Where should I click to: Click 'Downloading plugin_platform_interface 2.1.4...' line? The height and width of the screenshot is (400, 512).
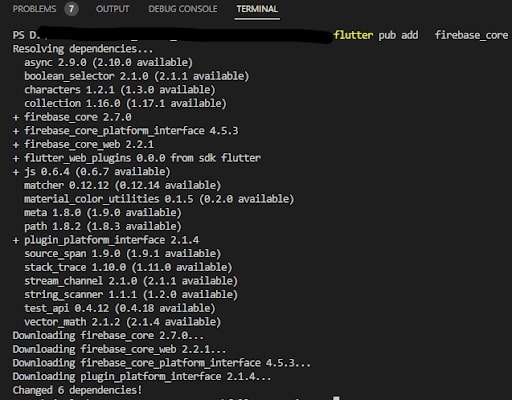pyautogui.click(x=142, y=377)
